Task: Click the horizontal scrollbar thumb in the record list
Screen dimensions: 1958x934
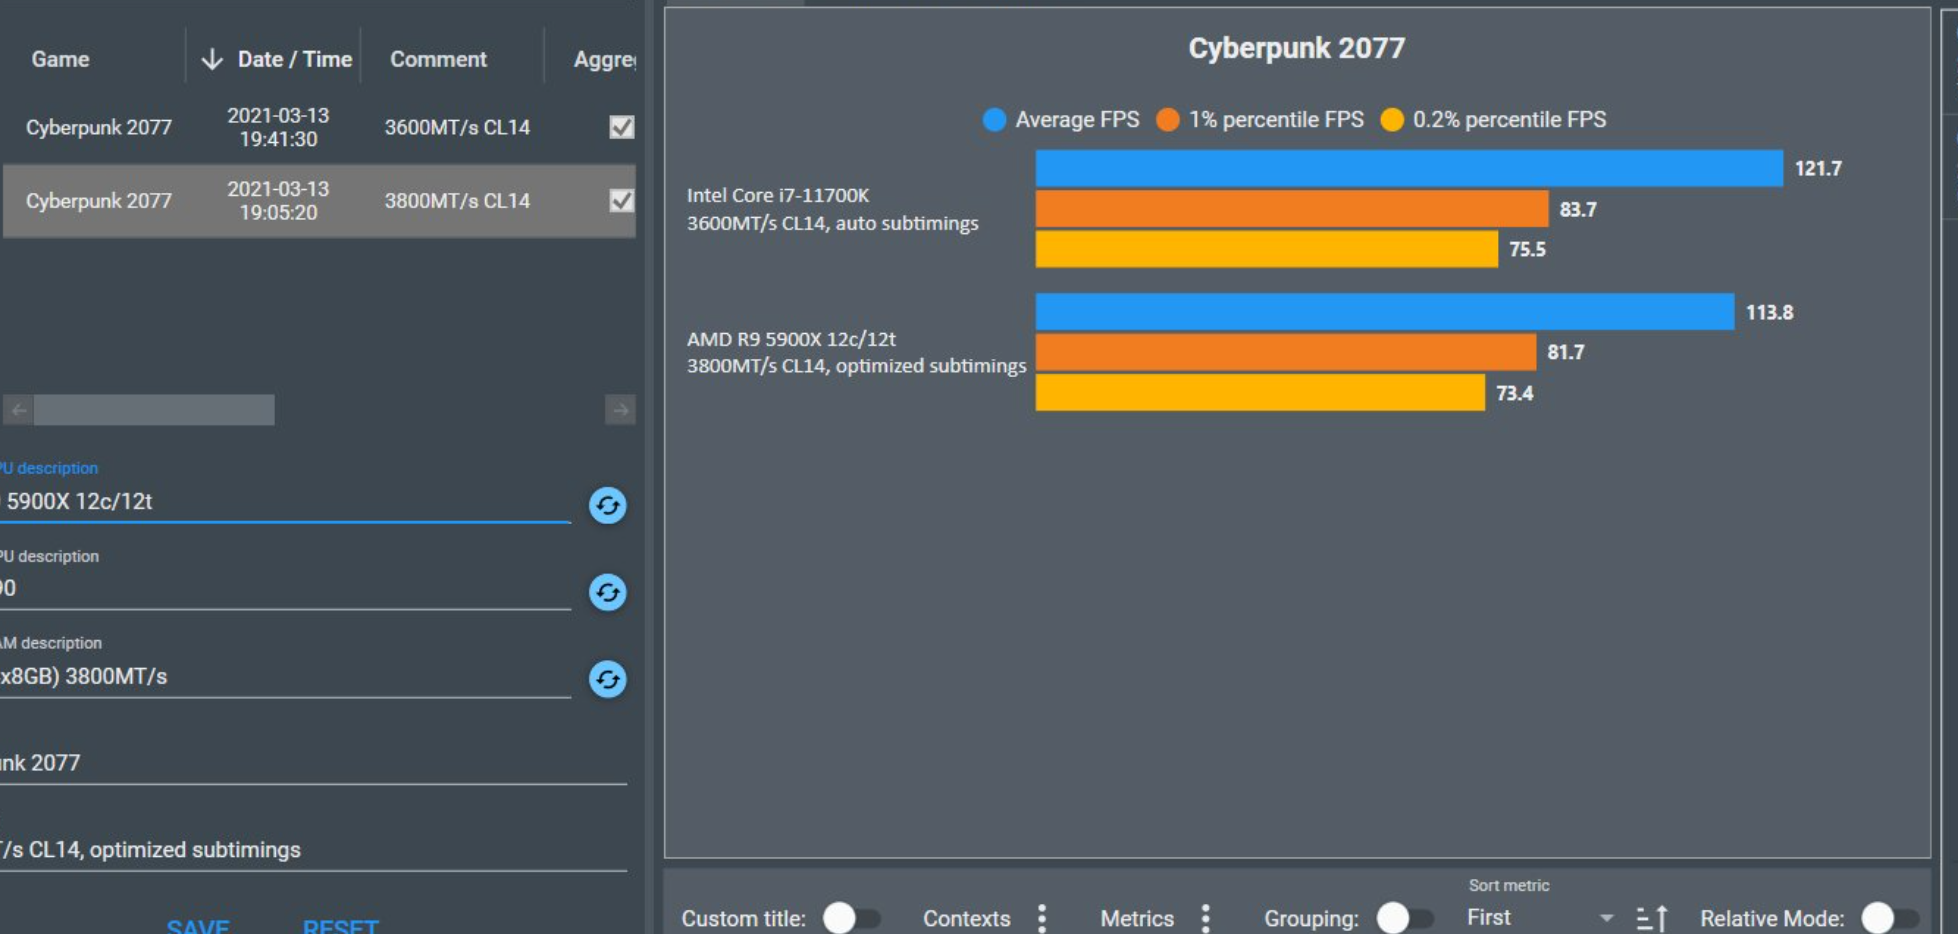Action: click(x=154, y=410)
